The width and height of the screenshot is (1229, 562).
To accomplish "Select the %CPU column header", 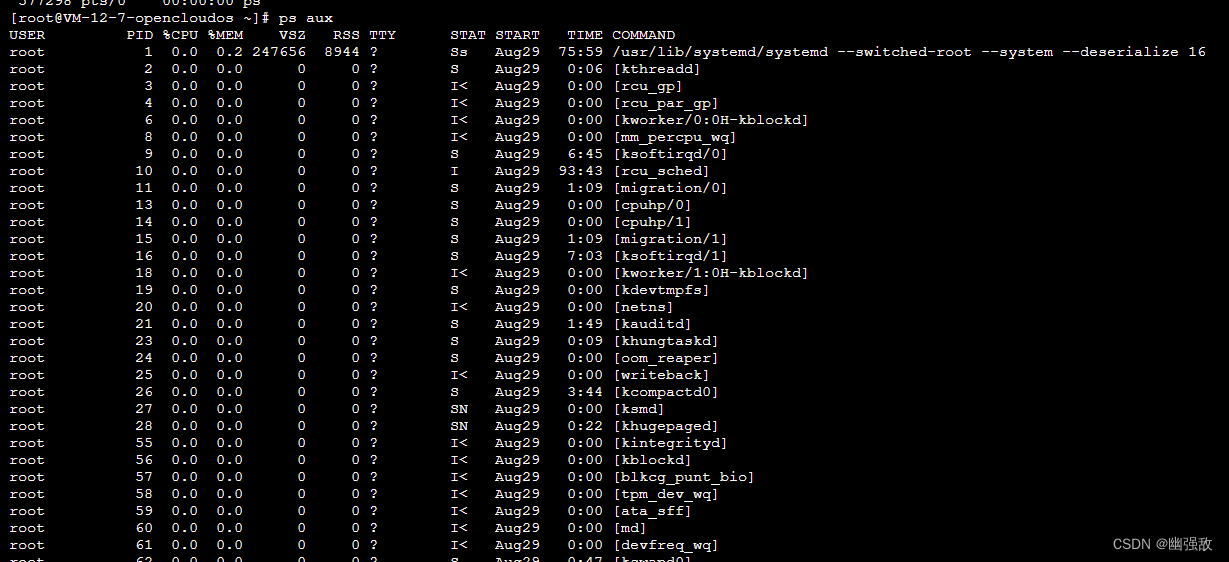I will tap(180, 35).
